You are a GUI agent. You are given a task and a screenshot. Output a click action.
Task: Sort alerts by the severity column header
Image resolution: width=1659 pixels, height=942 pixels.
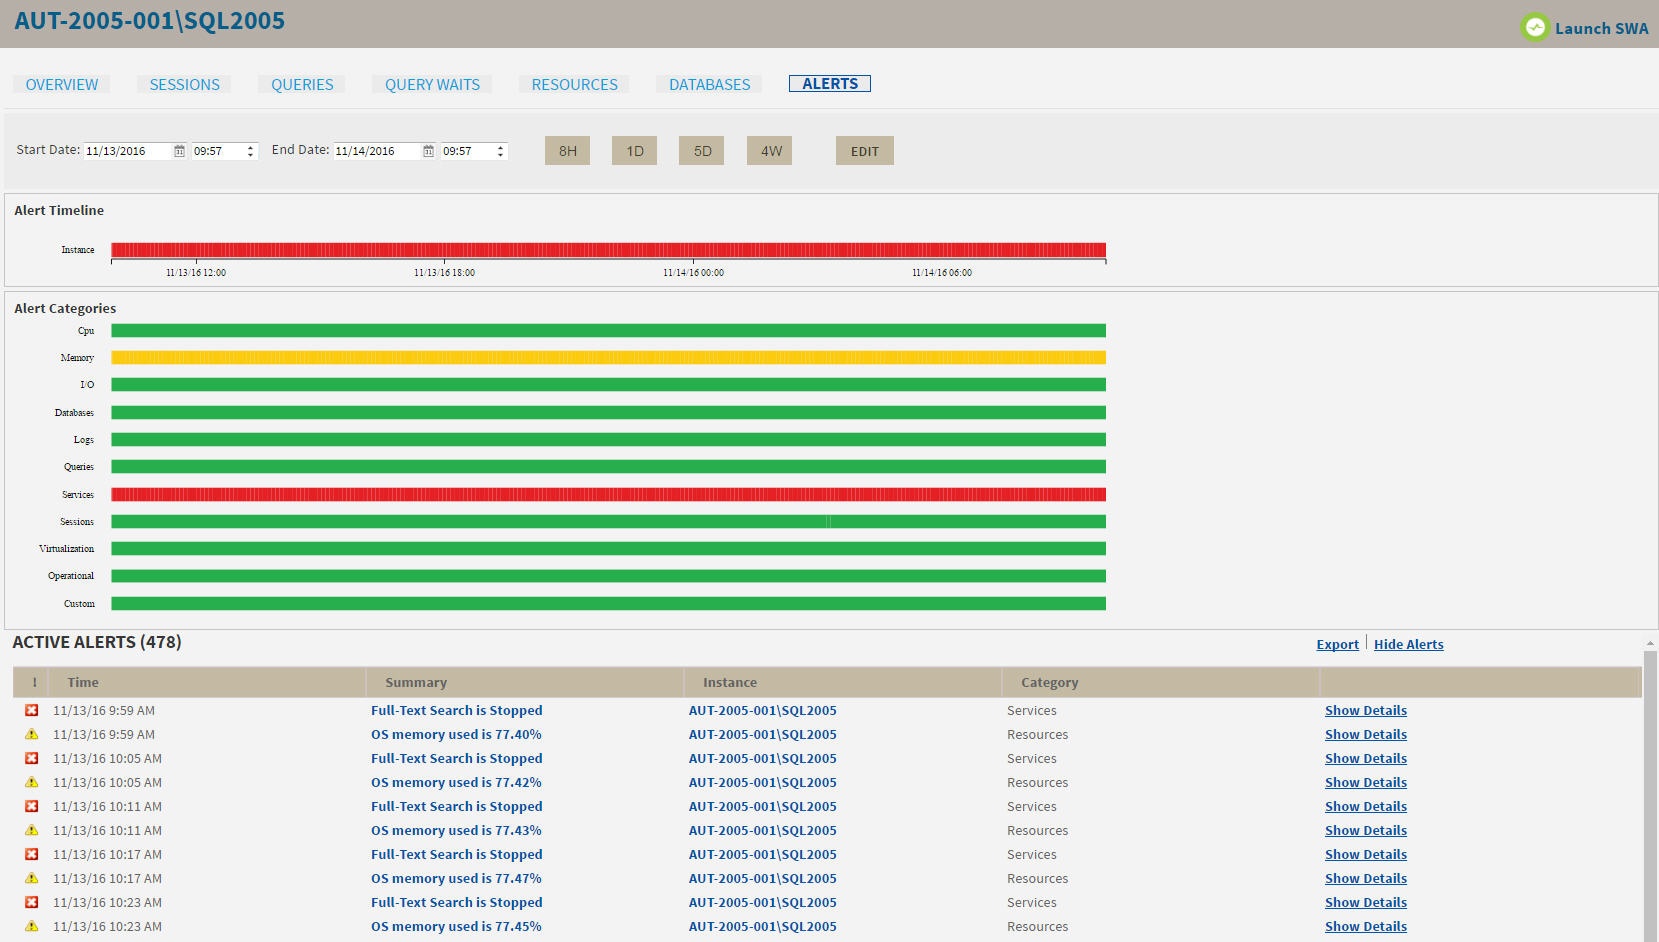pos(34,683)
